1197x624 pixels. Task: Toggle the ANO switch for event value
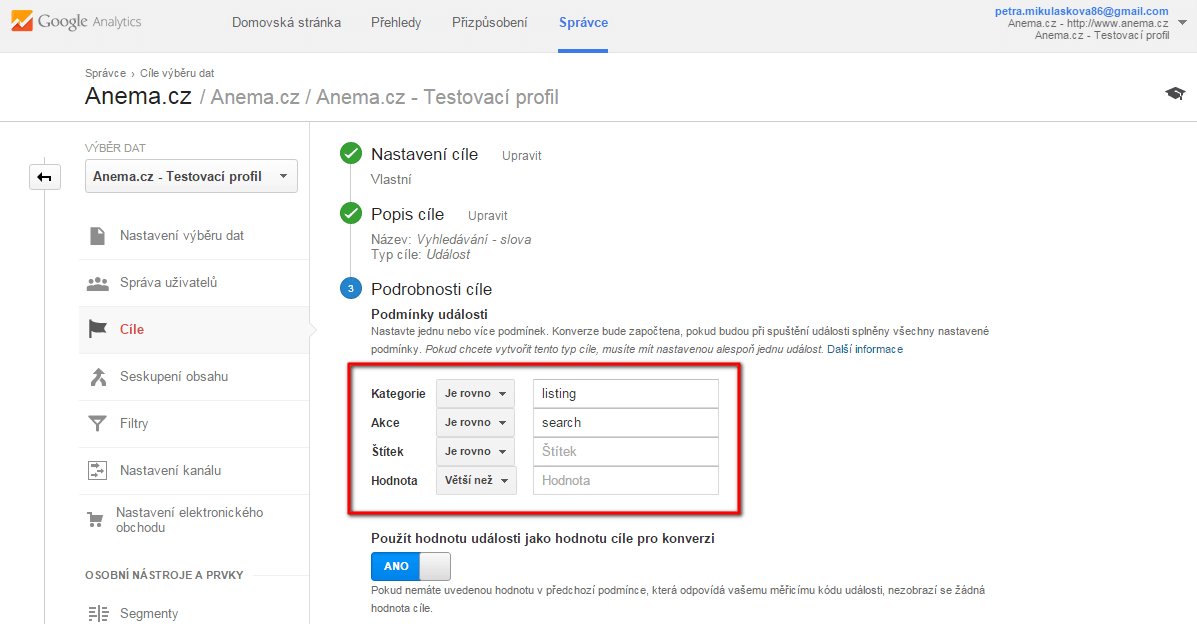coord(411,567)
